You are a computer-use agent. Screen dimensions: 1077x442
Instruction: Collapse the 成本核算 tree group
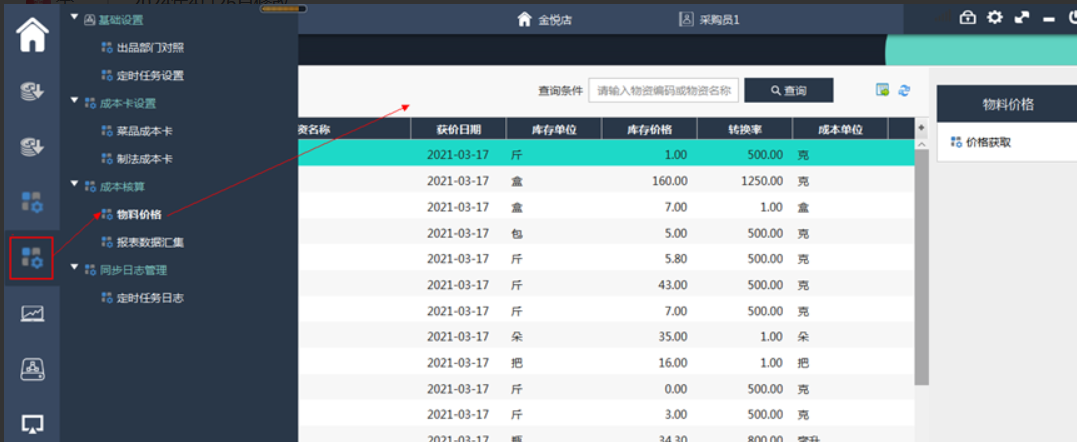click(x=75, y=185)
